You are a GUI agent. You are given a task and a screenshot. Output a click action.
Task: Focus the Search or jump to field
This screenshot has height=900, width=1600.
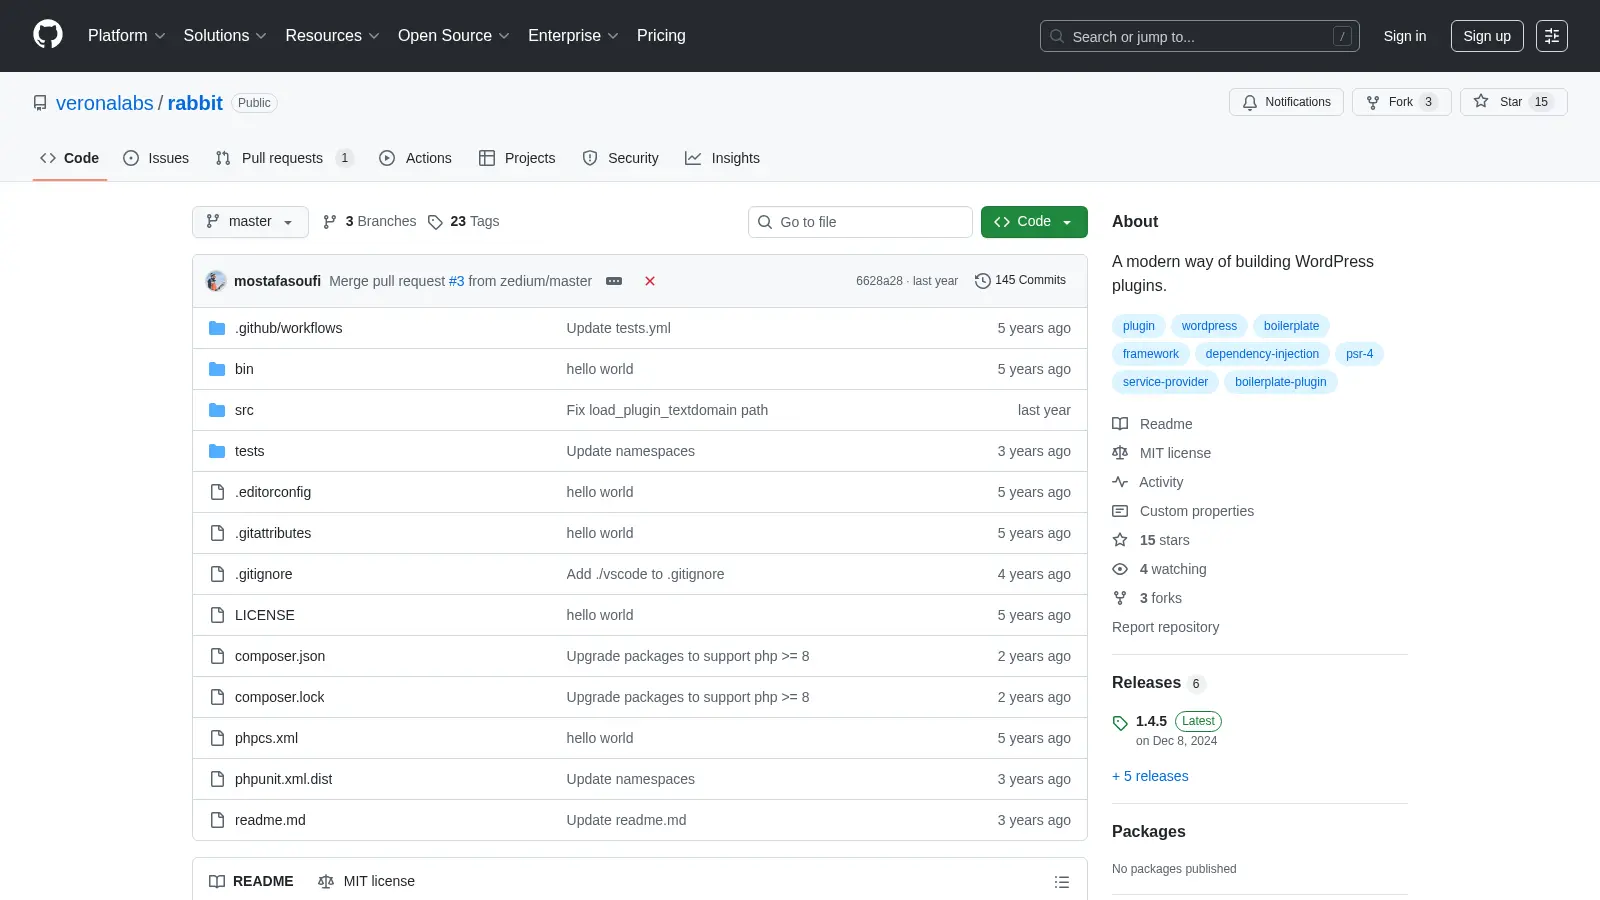(x=1200, y=36)
